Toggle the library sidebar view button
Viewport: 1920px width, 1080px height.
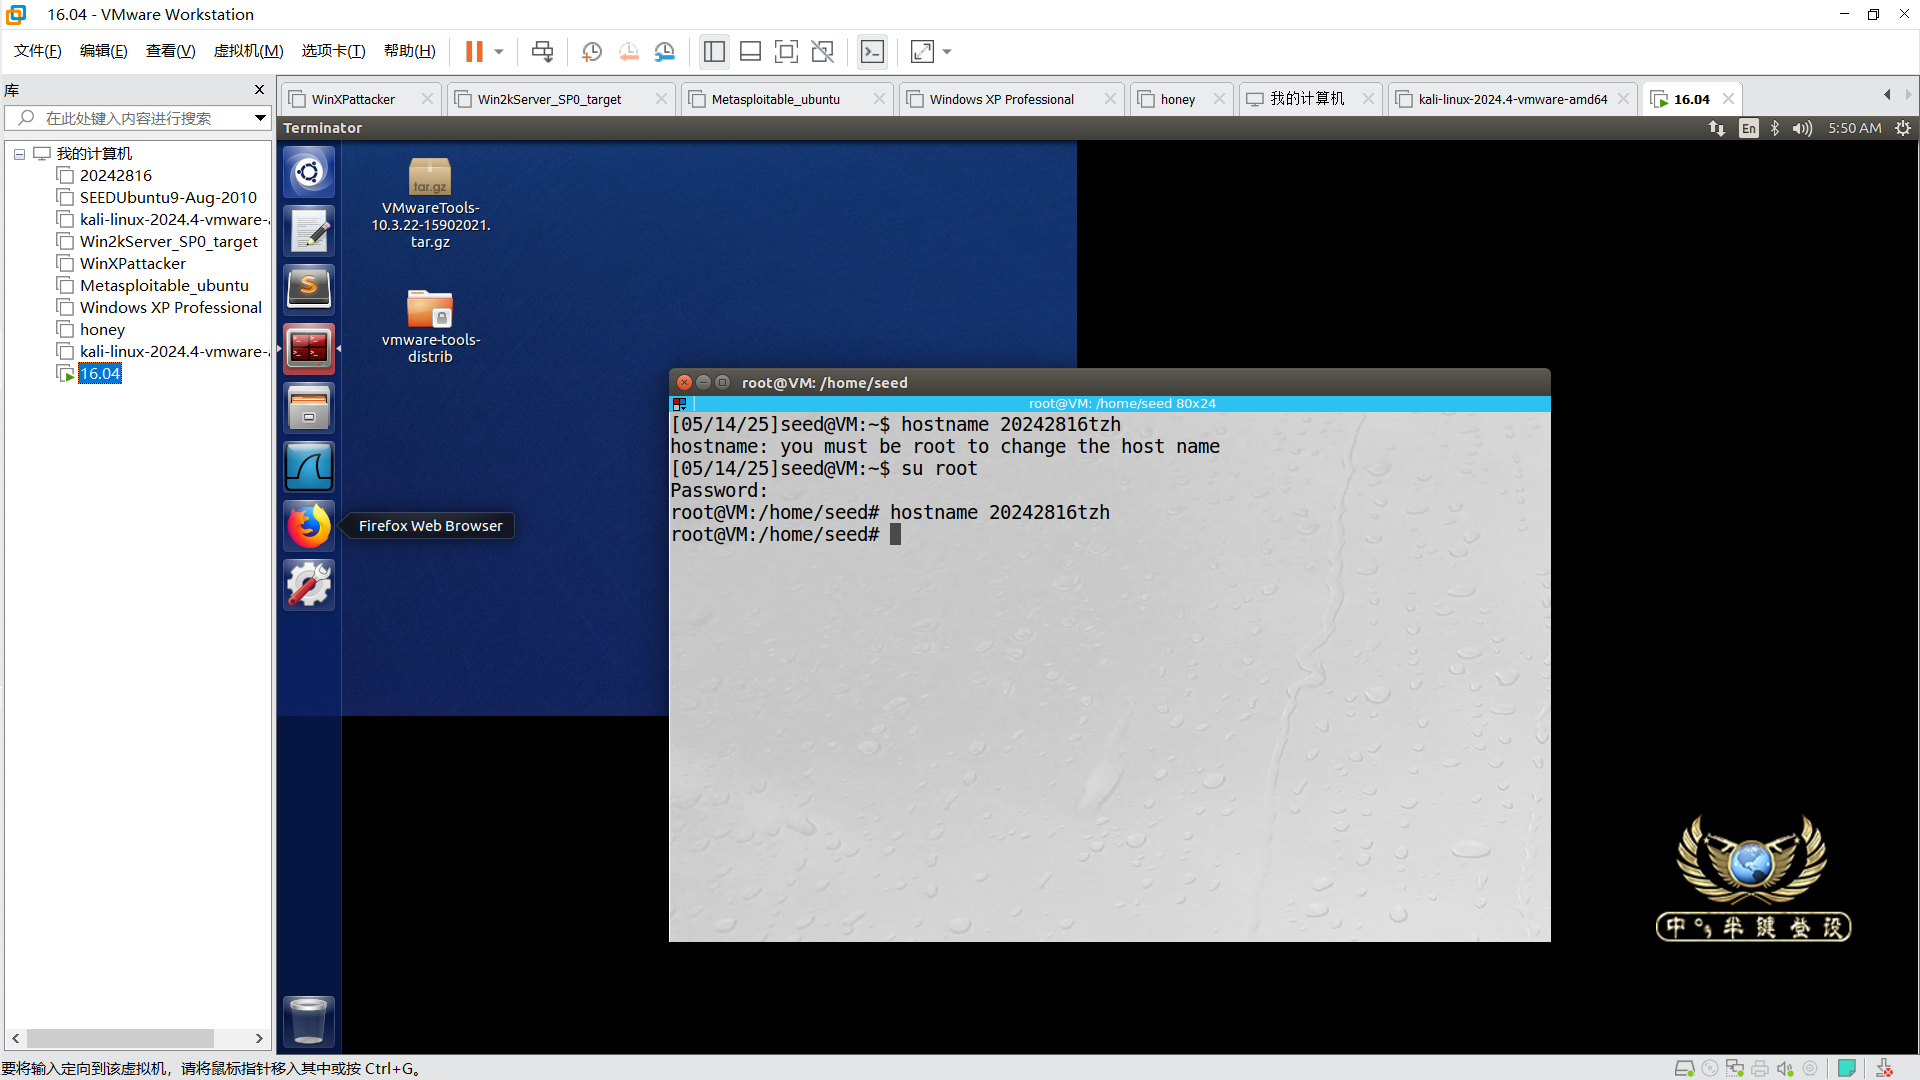pyautogui.click(x=714, y=52)
